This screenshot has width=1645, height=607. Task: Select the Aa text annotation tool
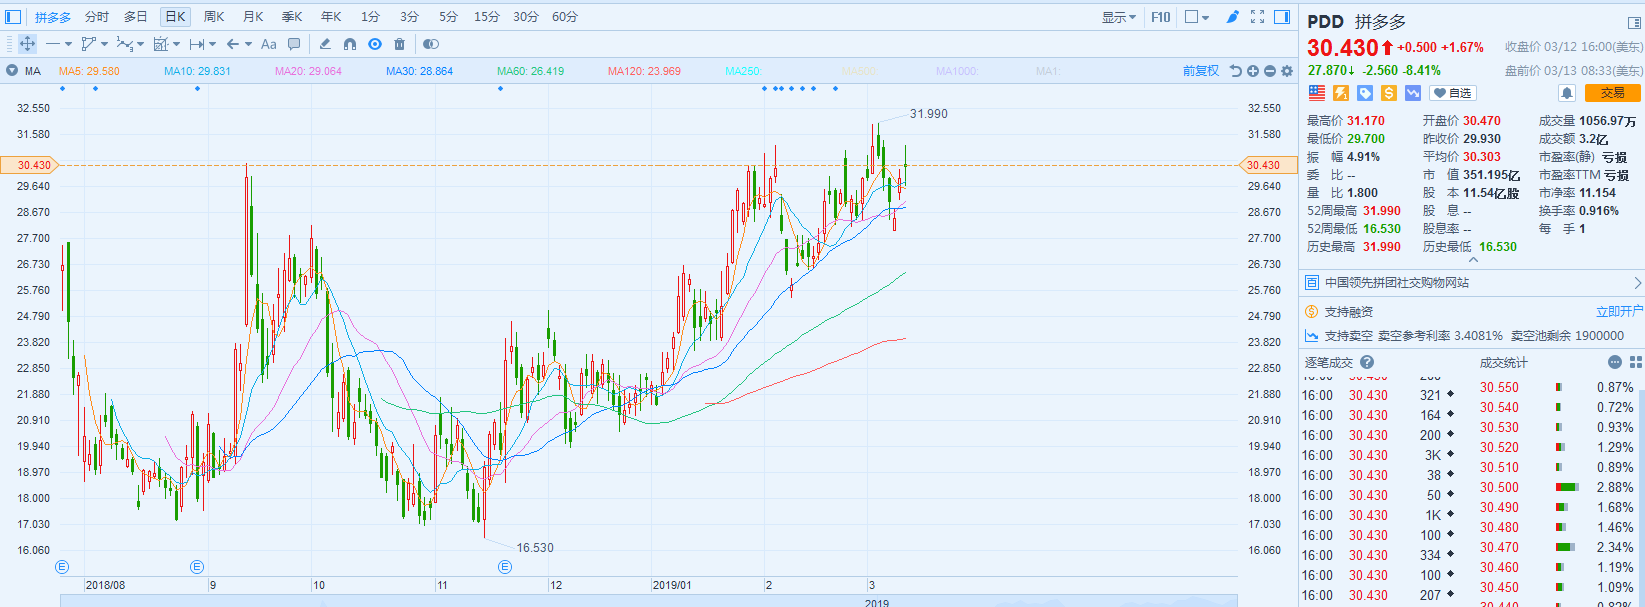268,44
